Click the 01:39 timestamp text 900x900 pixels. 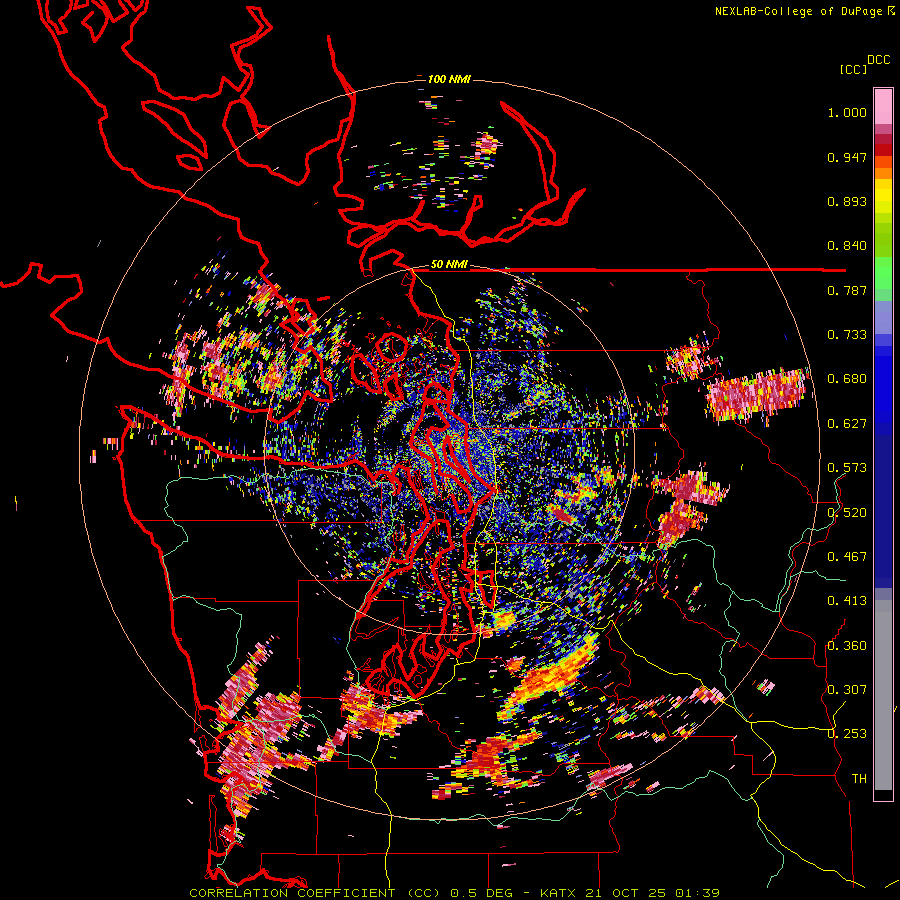coord(696,893)
